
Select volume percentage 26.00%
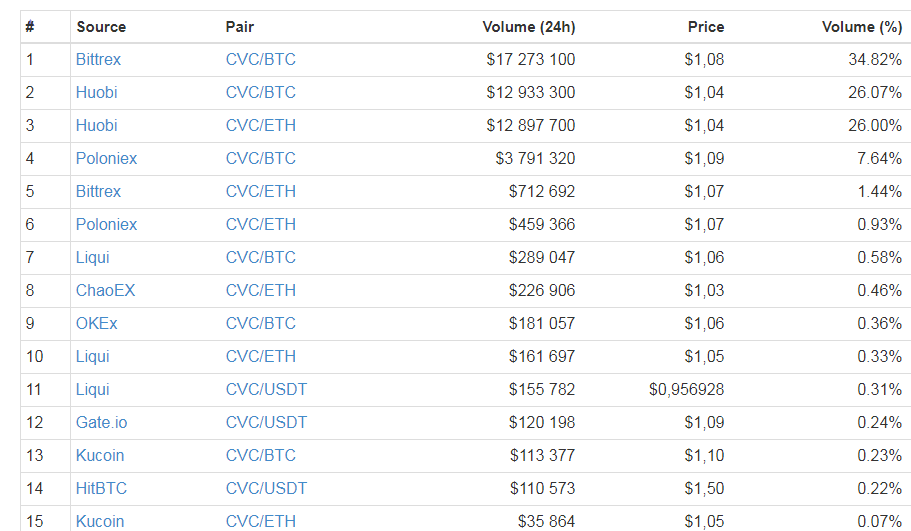tap(875, 125)
